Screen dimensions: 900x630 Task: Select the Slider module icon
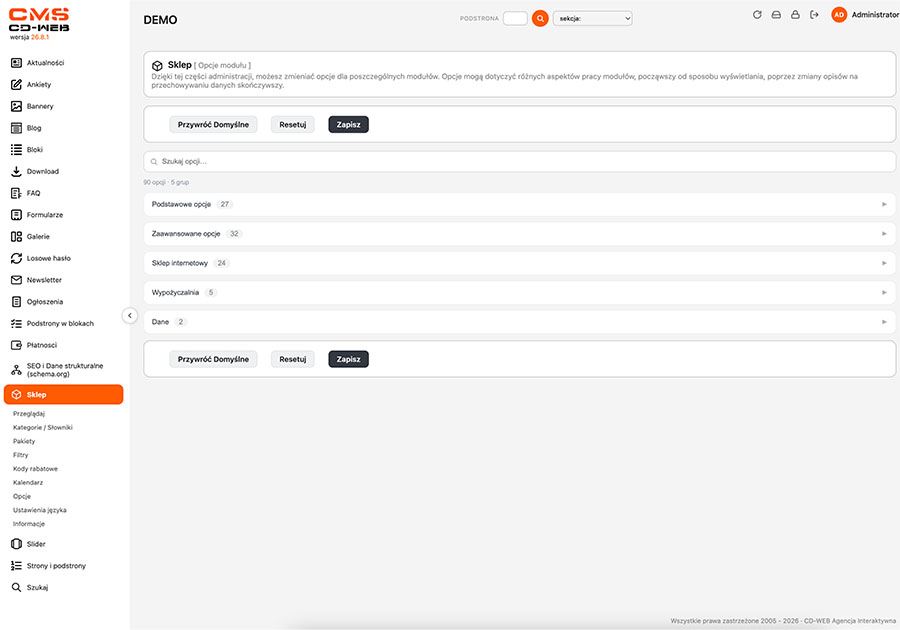coord(16,544)
